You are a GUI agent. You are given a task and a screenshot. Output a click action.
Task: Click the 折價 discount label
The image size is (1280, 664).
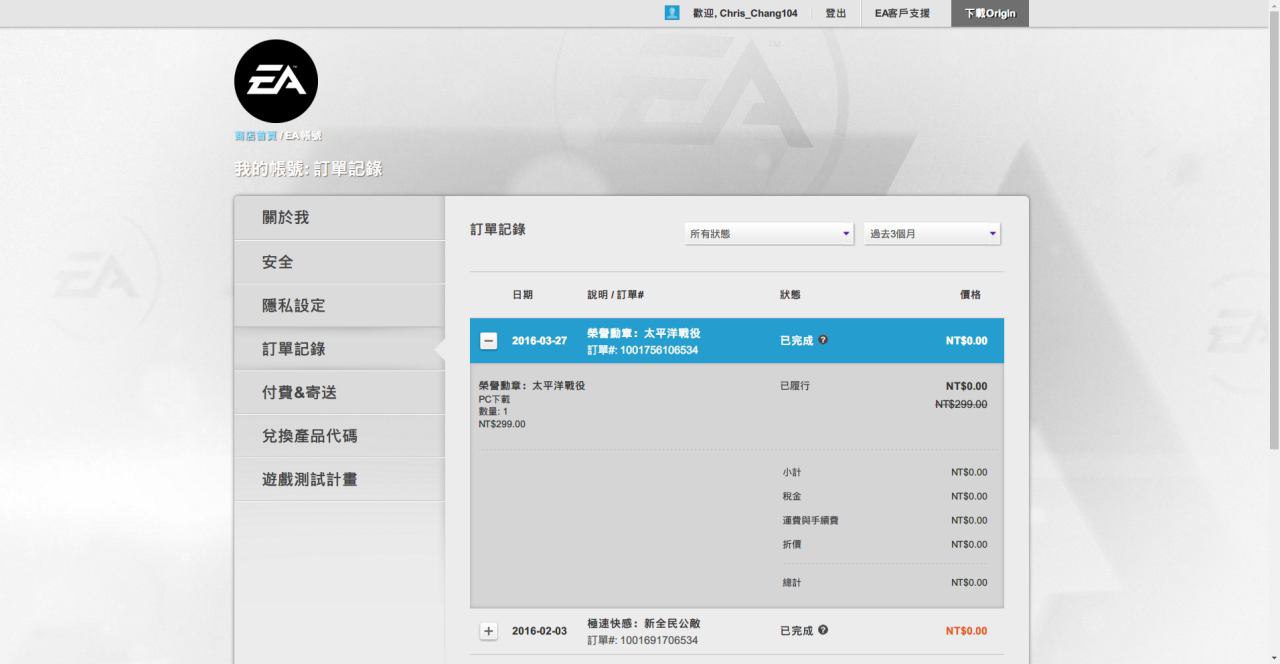(x=792, y=544)
